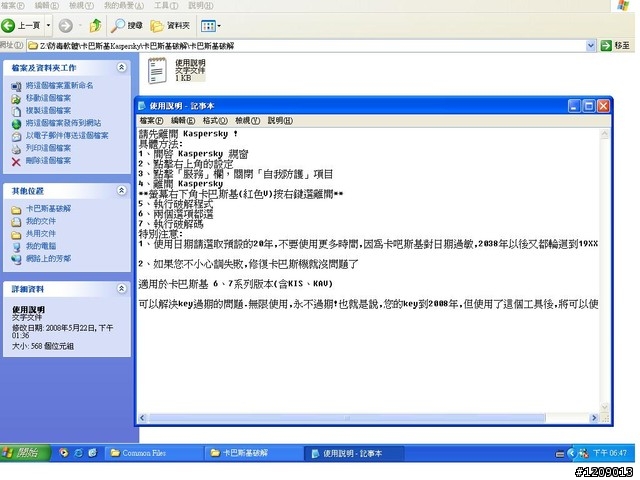This screenshot has width=640, height=480.
Task: Click the globe publish-to-web icon
Action: 16,124
